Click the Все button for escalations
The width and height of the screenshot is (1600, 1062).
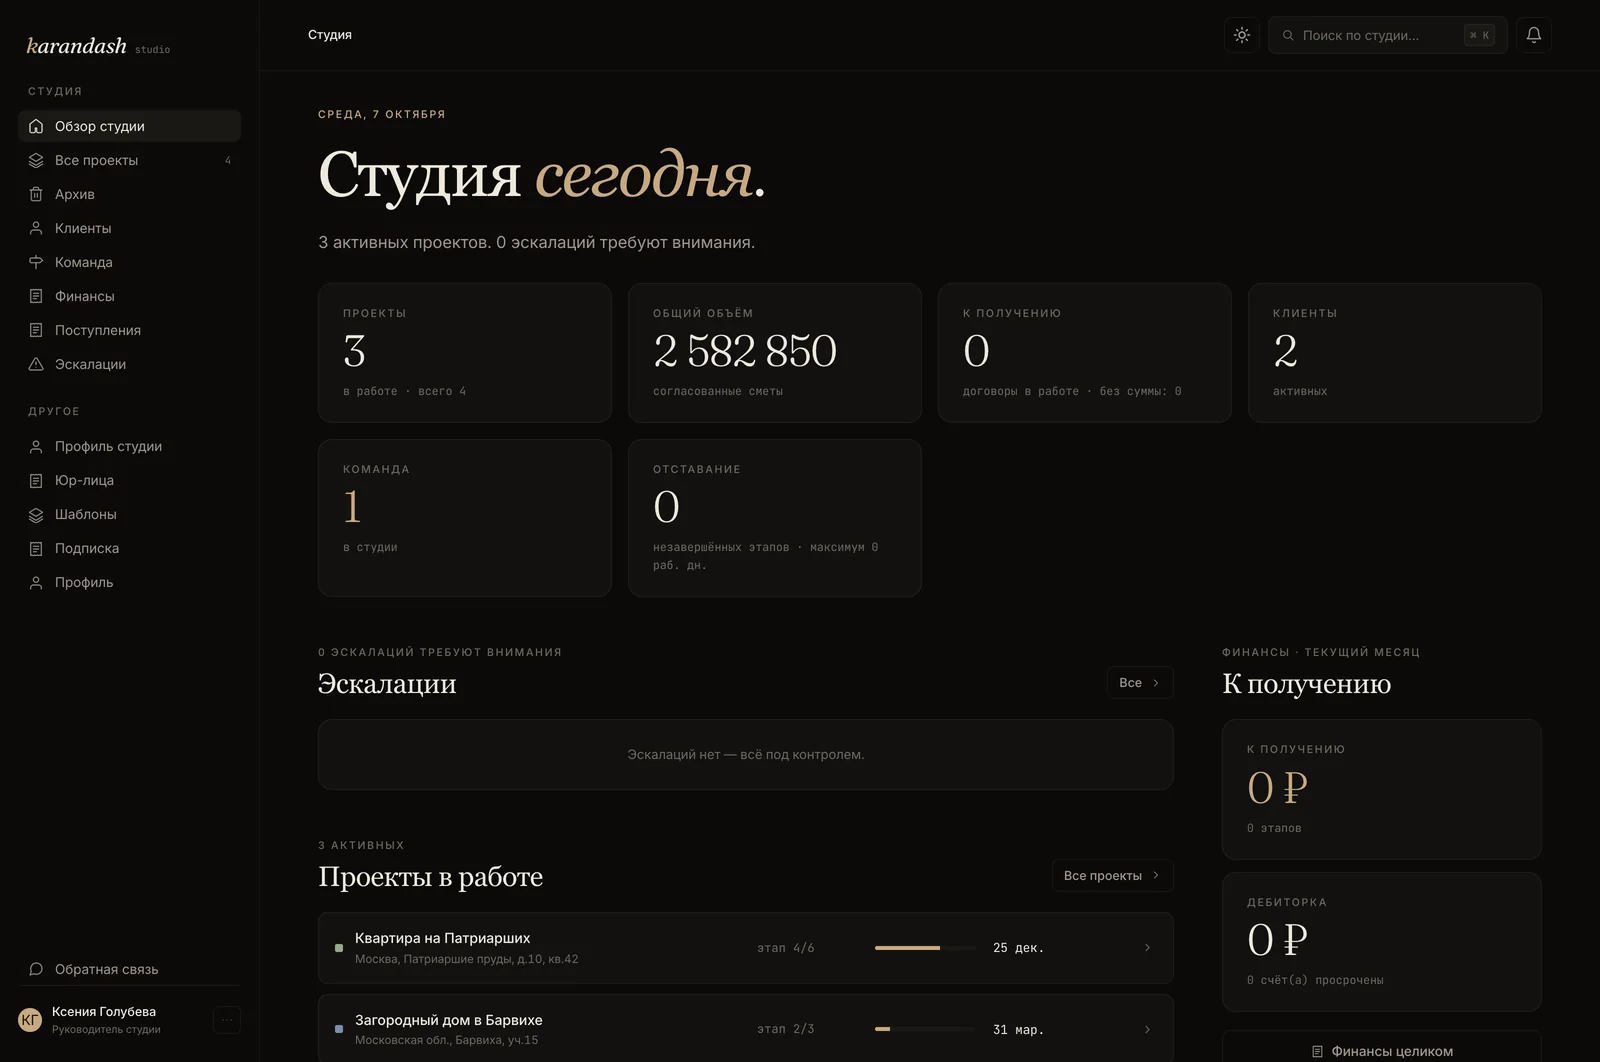point(1140,682)
